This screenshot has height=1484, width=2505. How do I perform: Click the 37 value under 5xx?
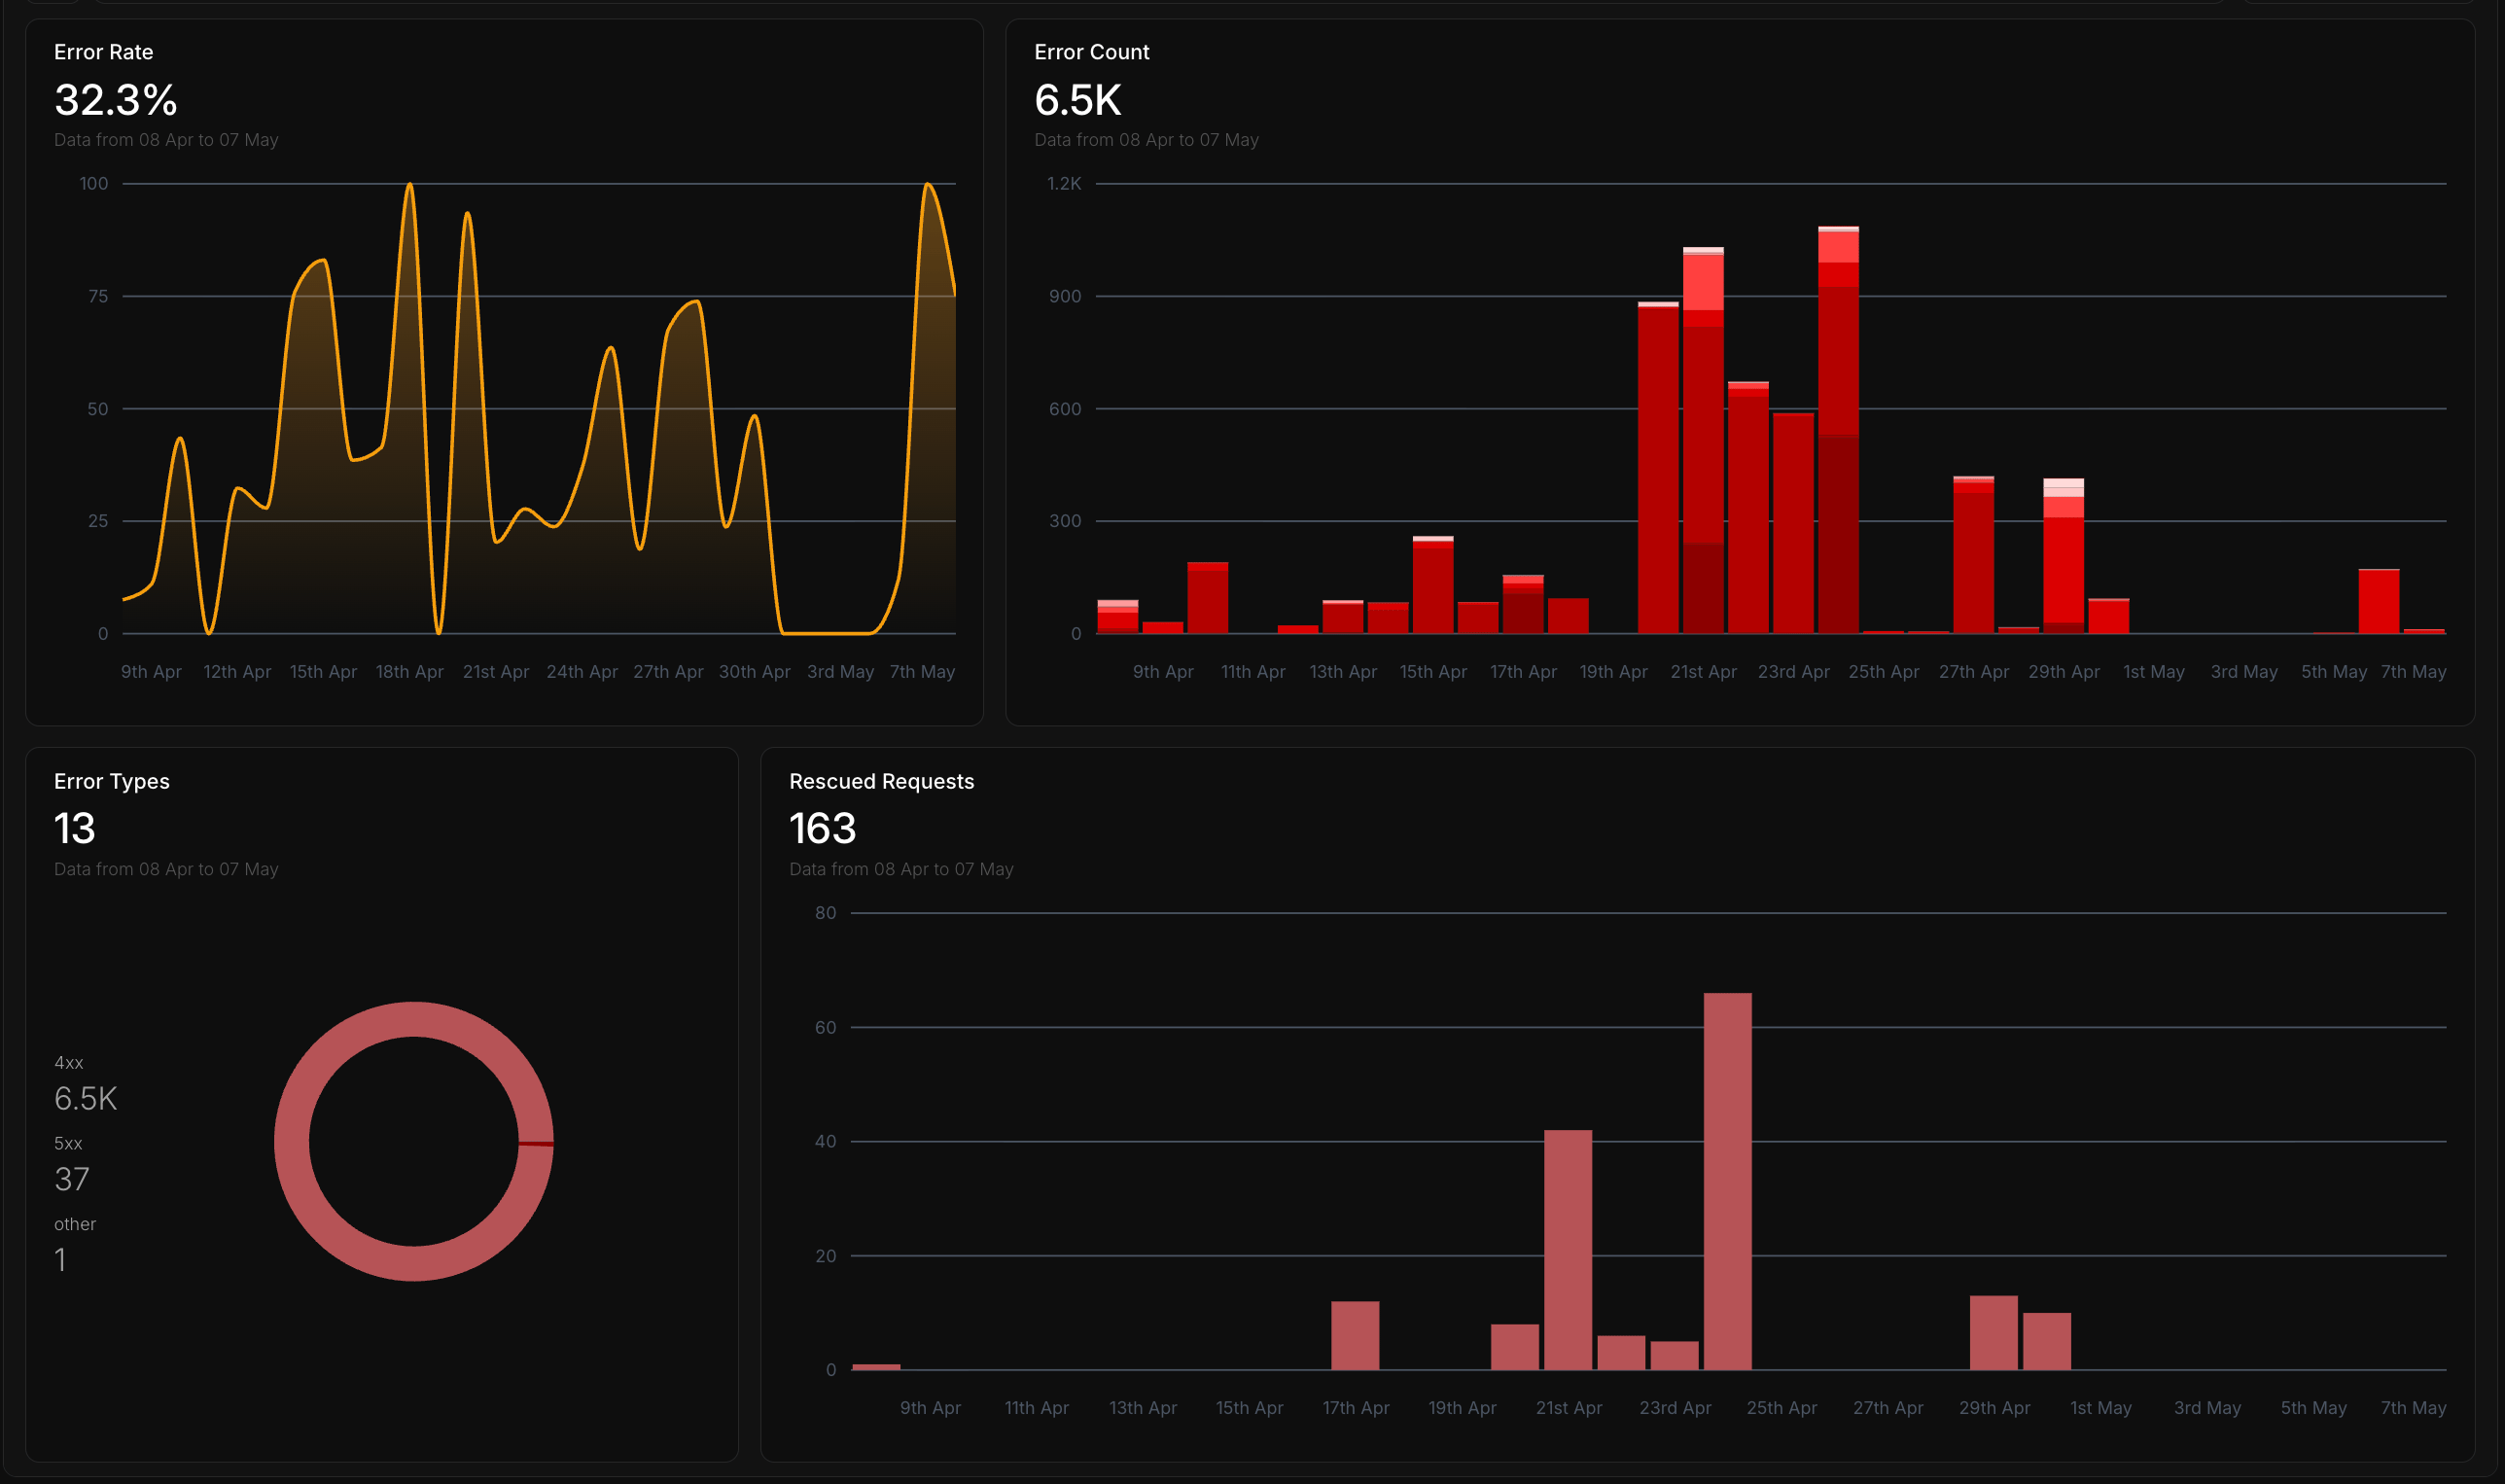point(72,1179)
